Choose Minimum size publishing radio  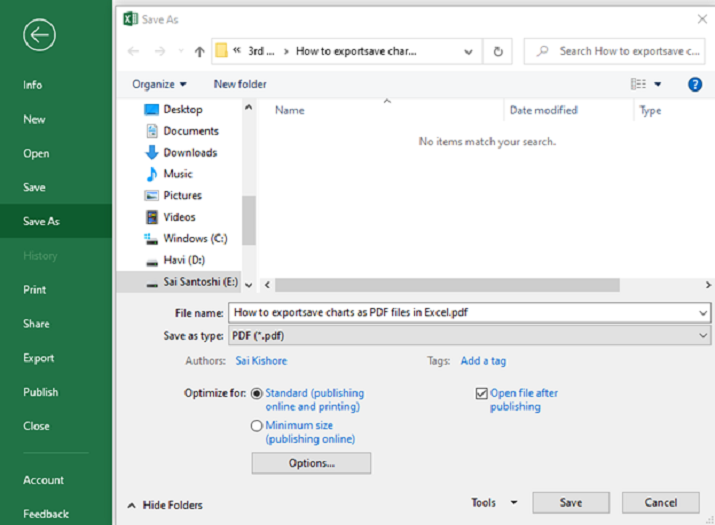[x=257, y=426]
